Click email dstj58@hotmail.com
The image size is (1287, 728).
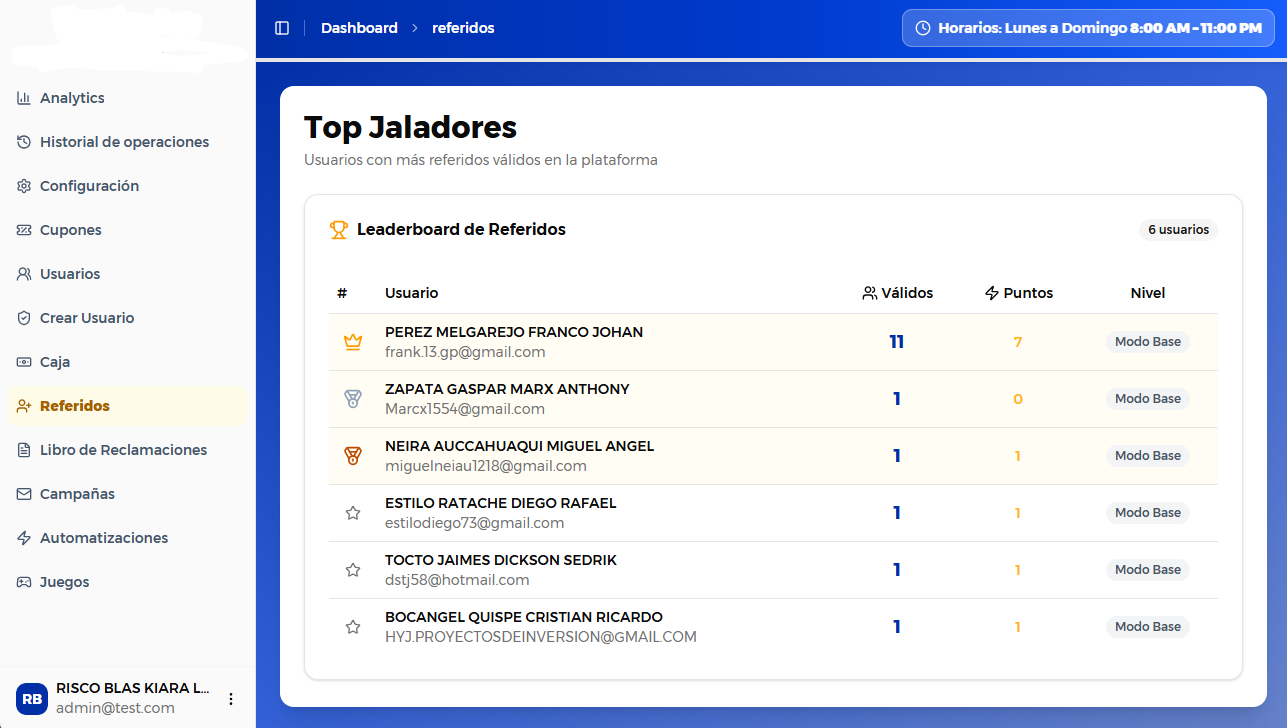[x=457, y=580]
